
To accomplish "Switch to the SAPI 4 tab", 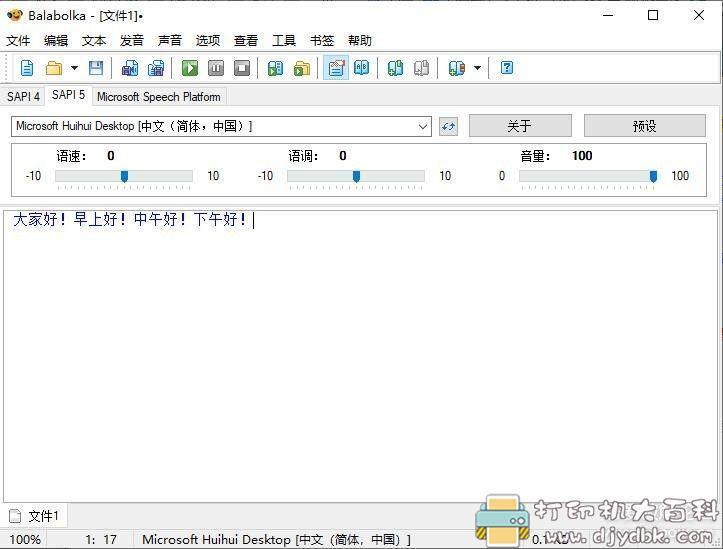I will pyautogui.click(x=23, y=96).
